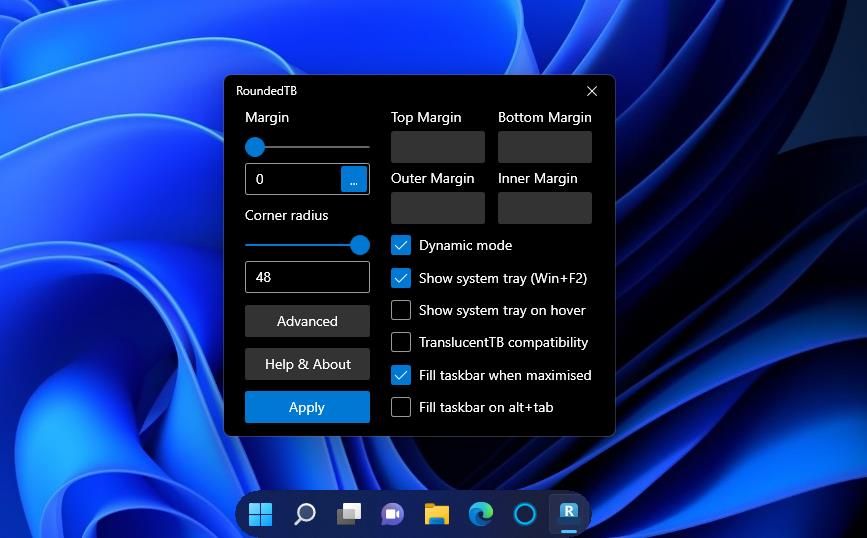Click the Outer Margin input box
This screenshot has height=538, width=867.
tap(438, 208)
